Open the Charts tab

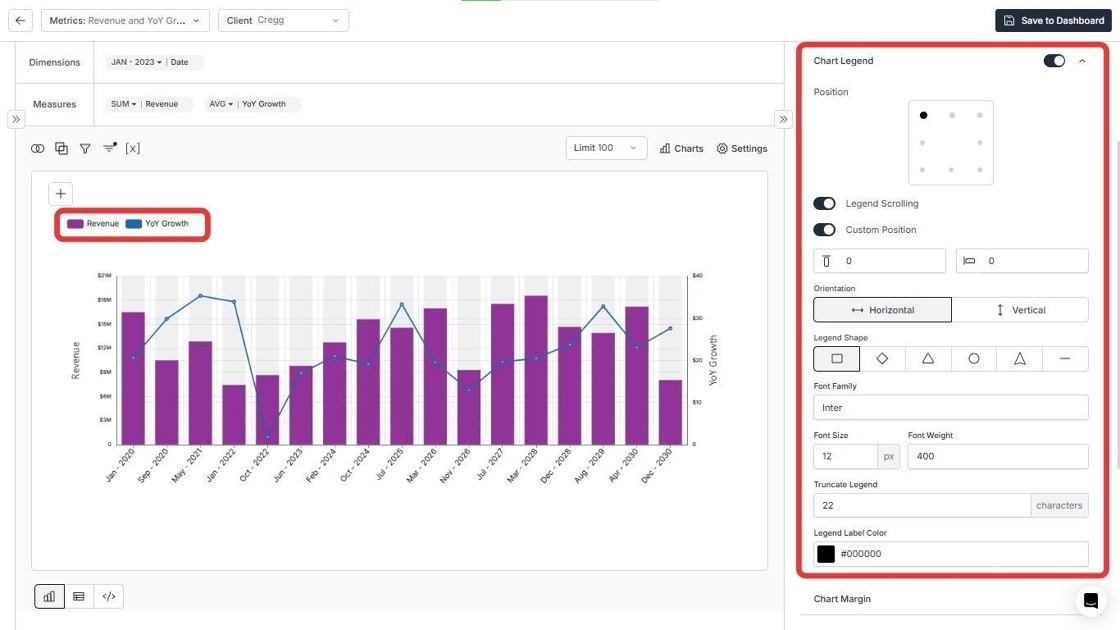(x=681, y=149)
